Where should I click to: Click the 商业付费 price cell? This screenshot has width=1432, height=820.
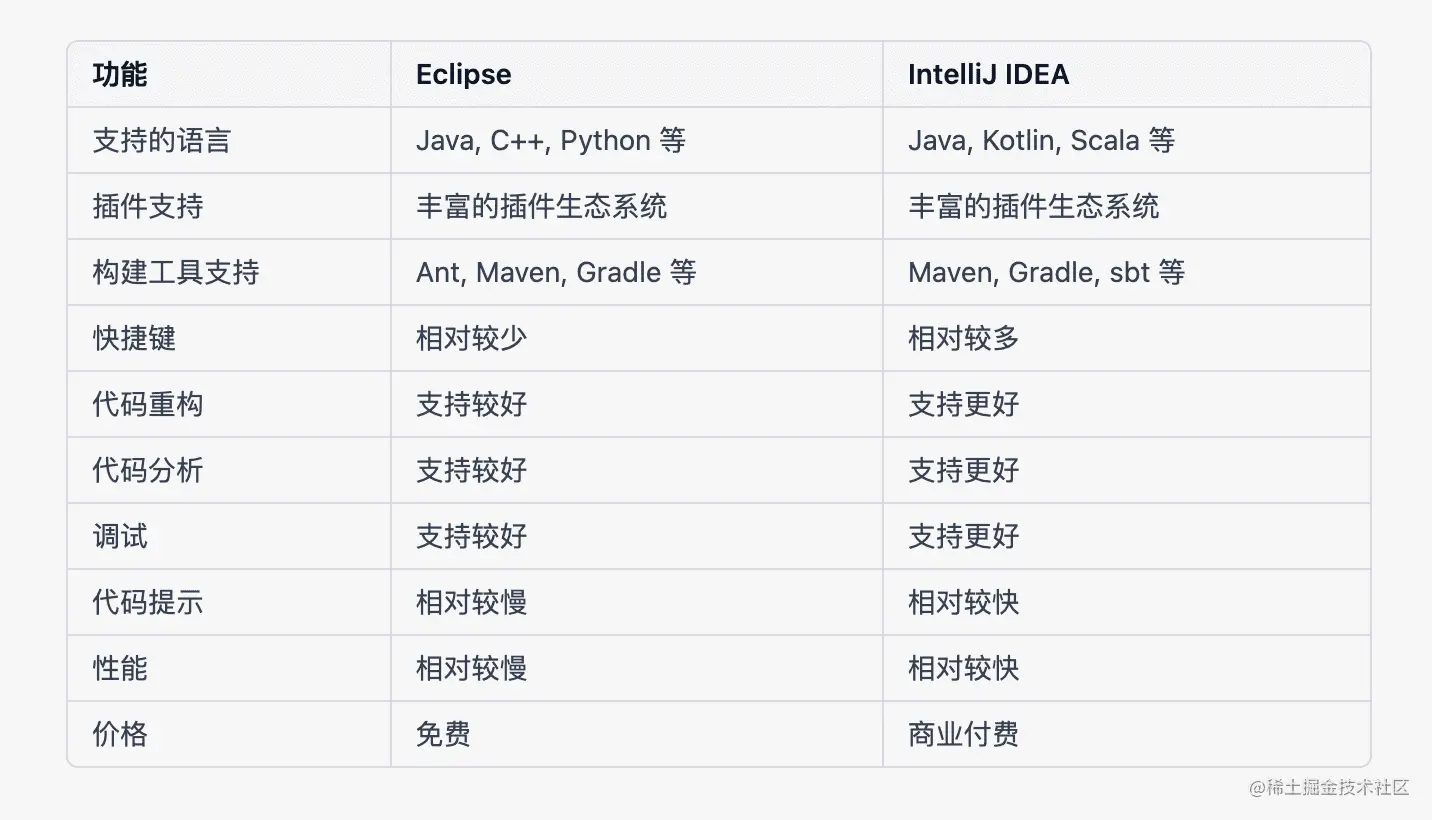click(x=963, y=734)
